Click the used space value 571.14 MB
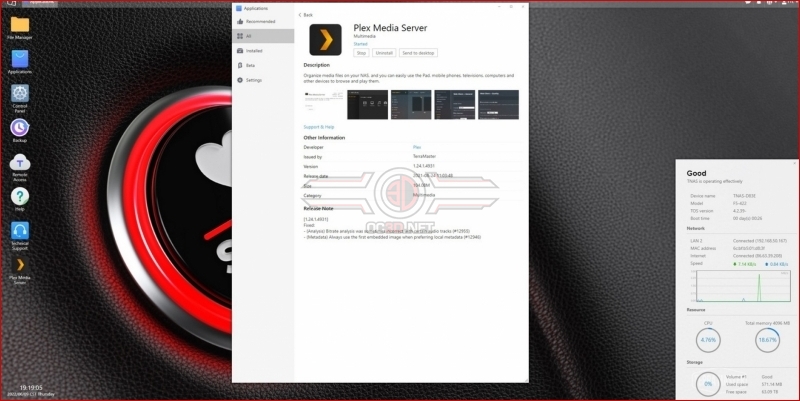This screenshot has height=401, width=800. (x=773, y=384)
